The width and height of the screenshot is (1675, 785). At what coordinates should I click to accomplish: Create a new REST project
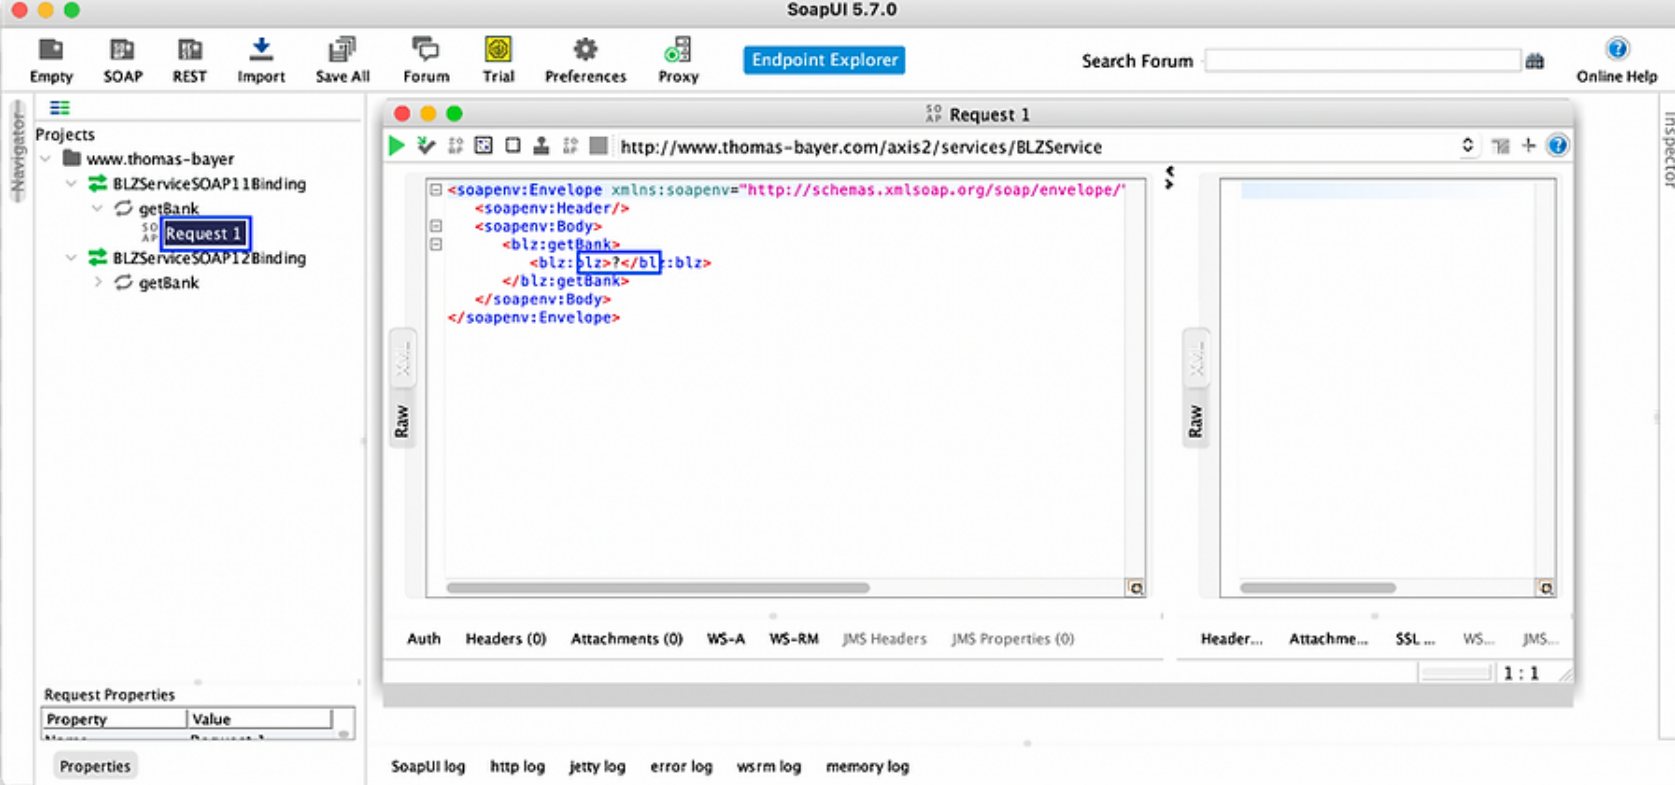tap(189, 60)
